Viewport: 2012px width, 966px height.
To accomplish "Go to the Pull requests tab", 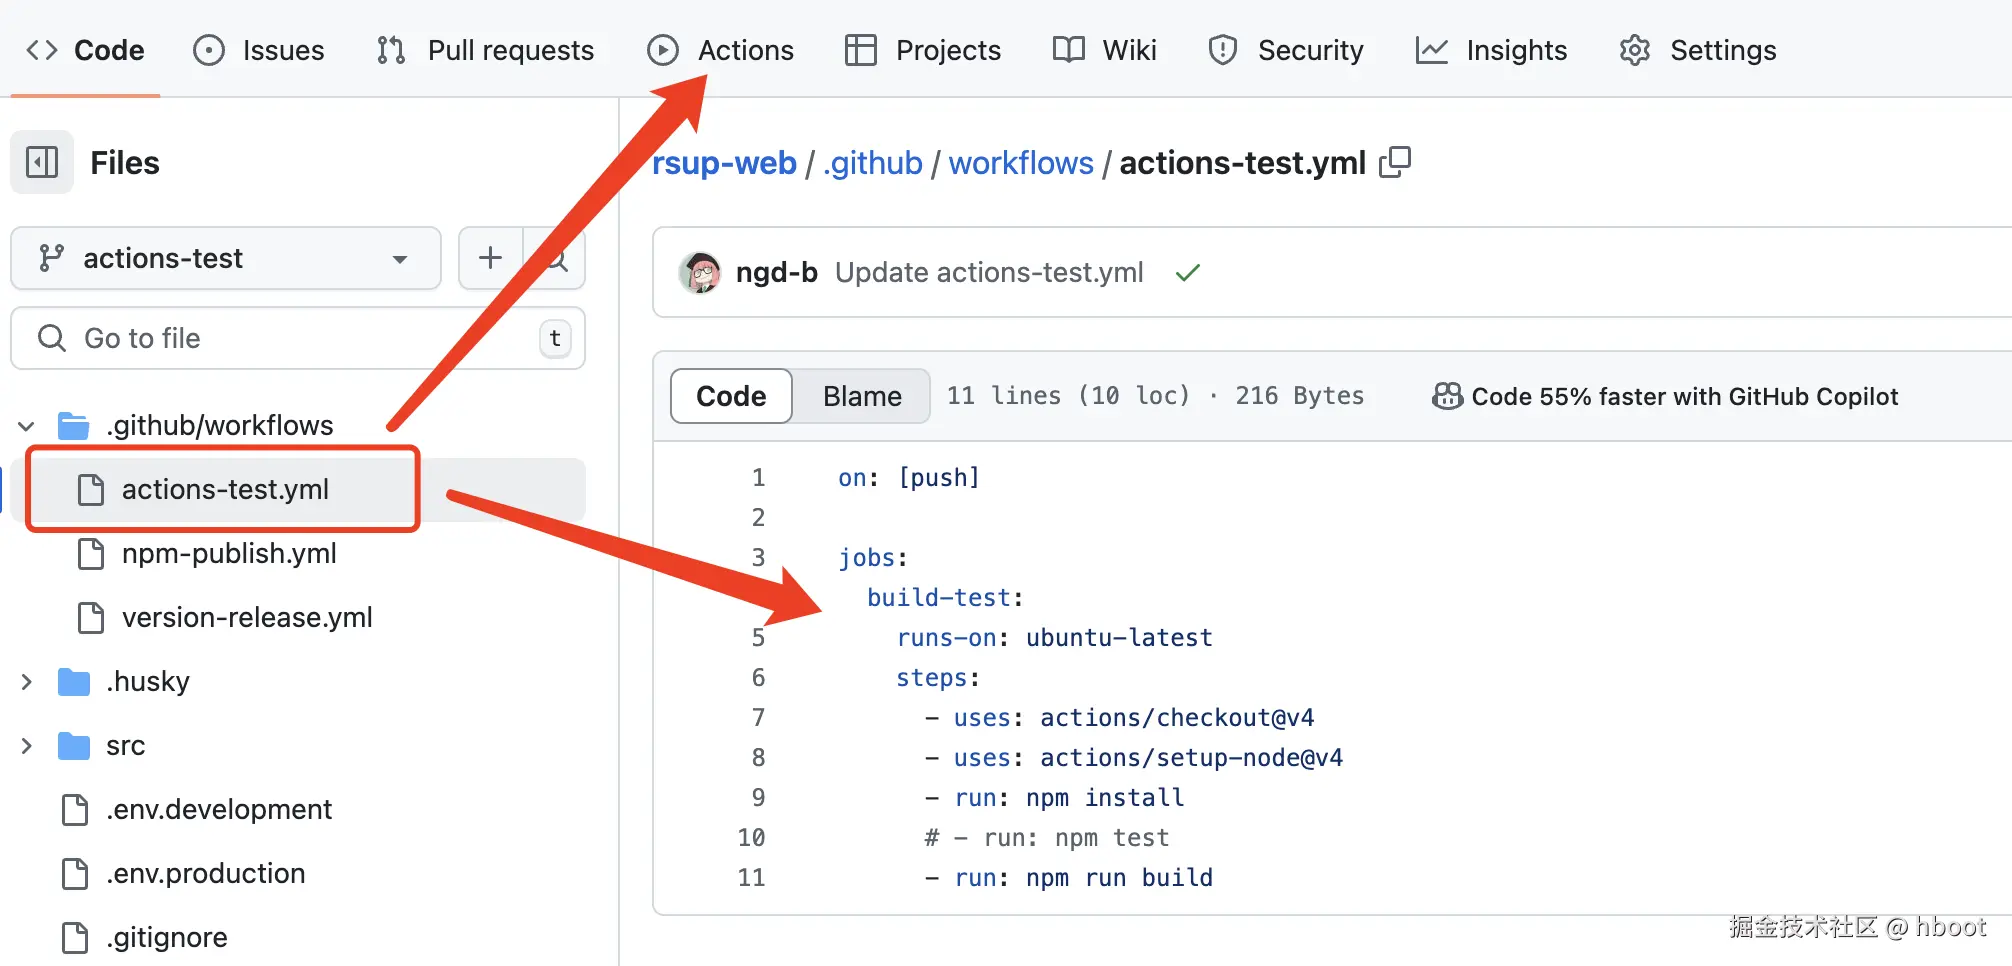I will coord(486,50).
